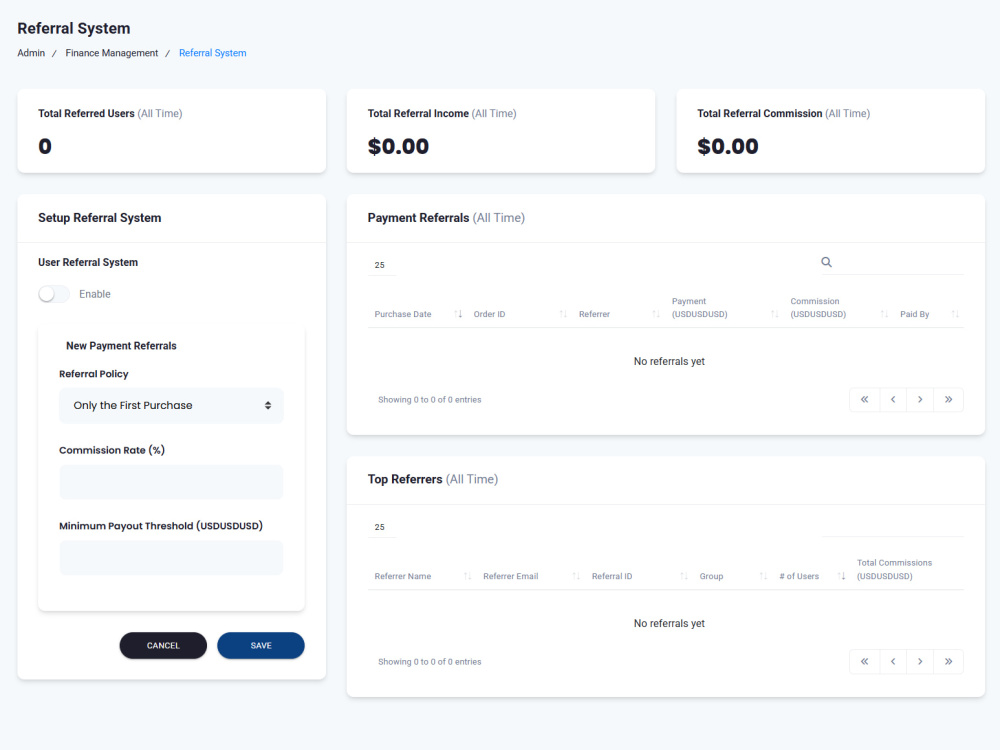Click the Commission Rate (%) input field
This screenshot has width=1000, height=750.
click(x=171, y=482)
